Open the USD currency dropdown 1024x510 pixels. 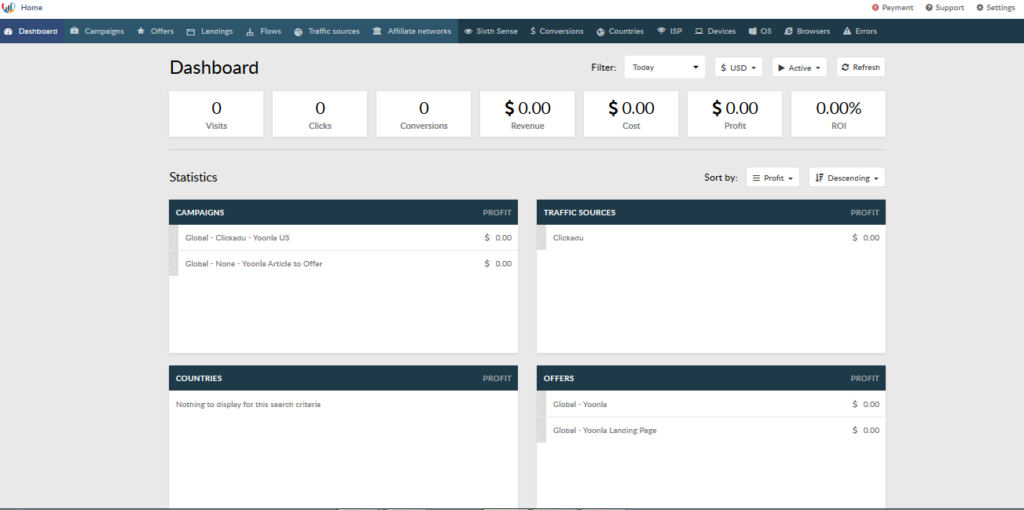pyautogui.click(x=738, y=67)
